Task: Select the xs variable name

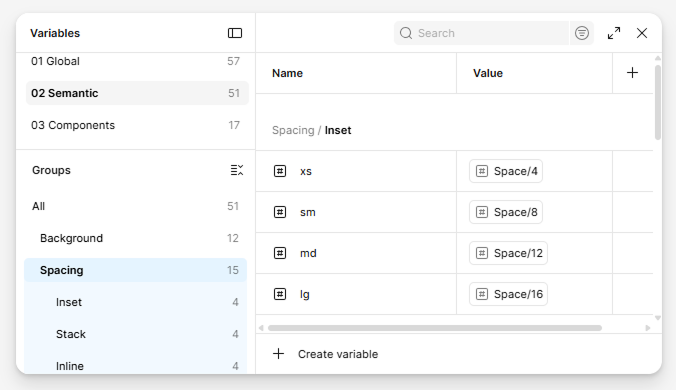Action: (306, 171)
